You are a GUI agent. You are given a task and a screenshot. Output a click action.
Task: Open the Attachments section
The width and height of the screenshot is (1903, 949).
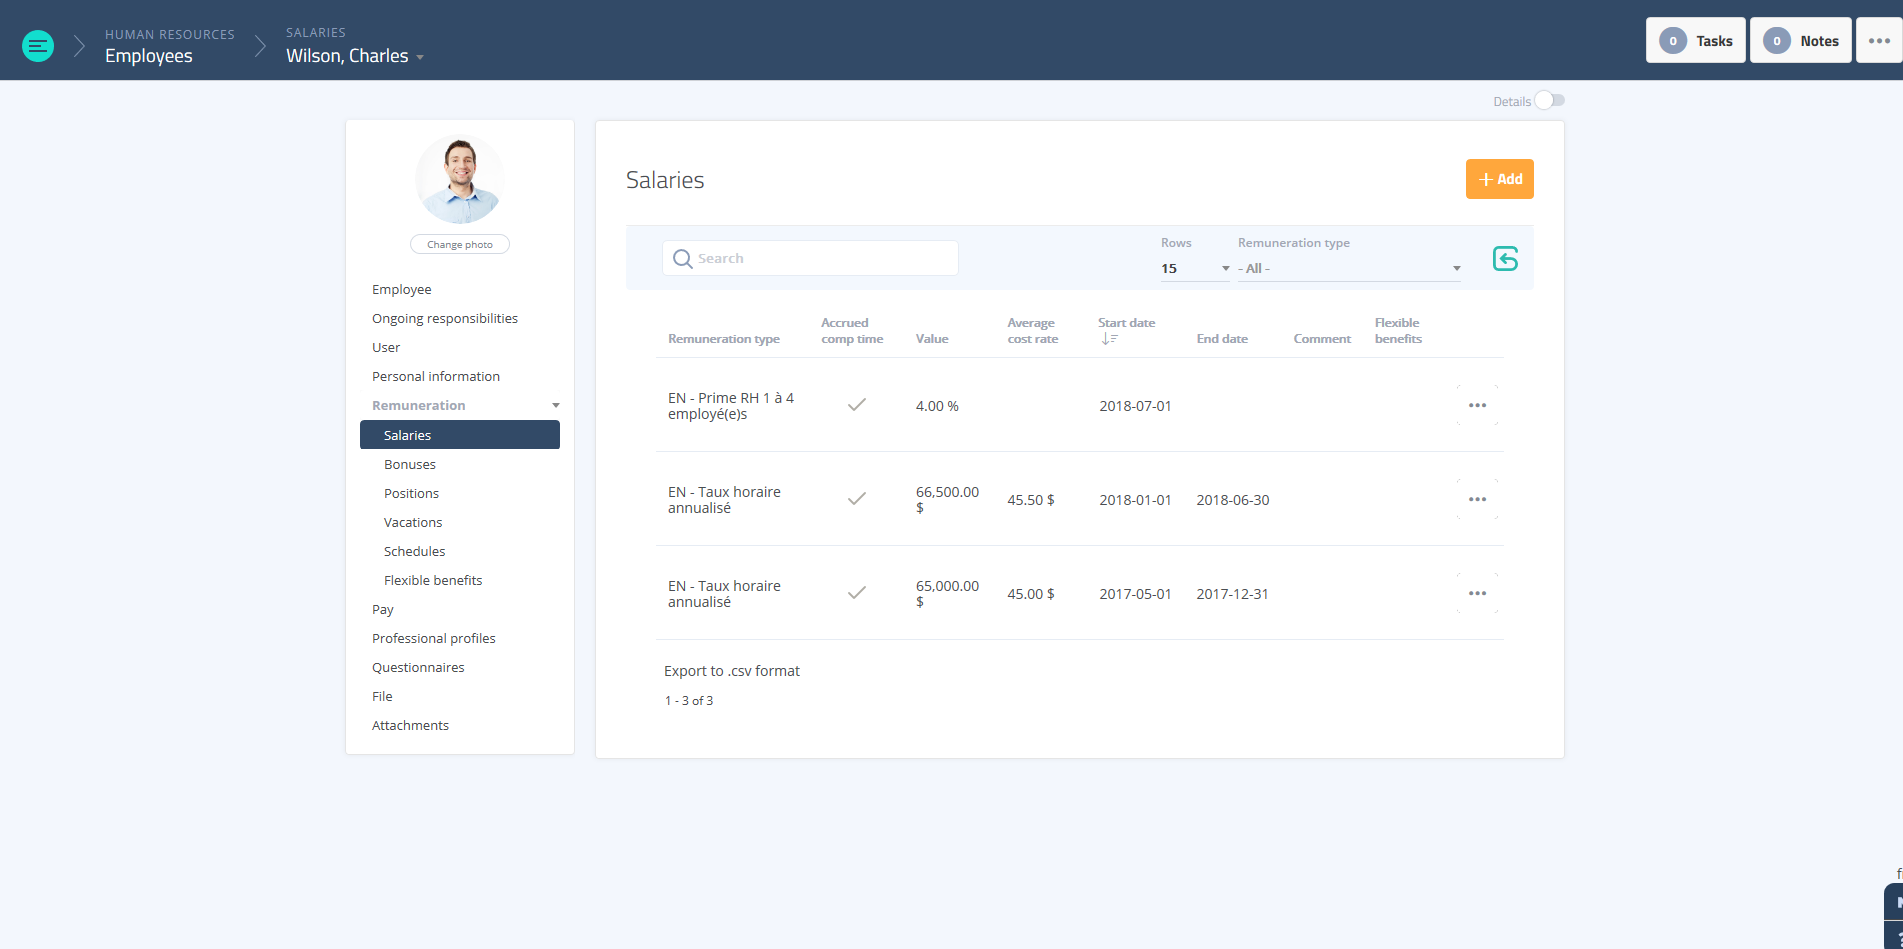(x=410, y=725)
